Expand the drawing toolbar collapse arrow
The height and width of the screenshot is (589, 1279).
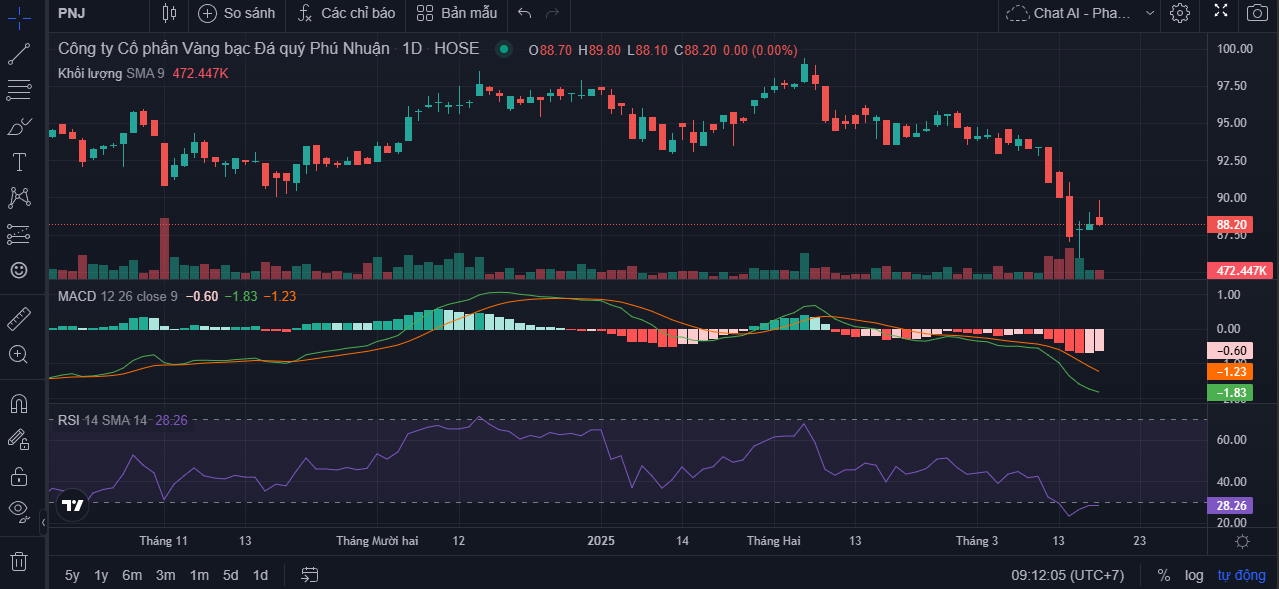pyautogui.click(x=43, y=522)
